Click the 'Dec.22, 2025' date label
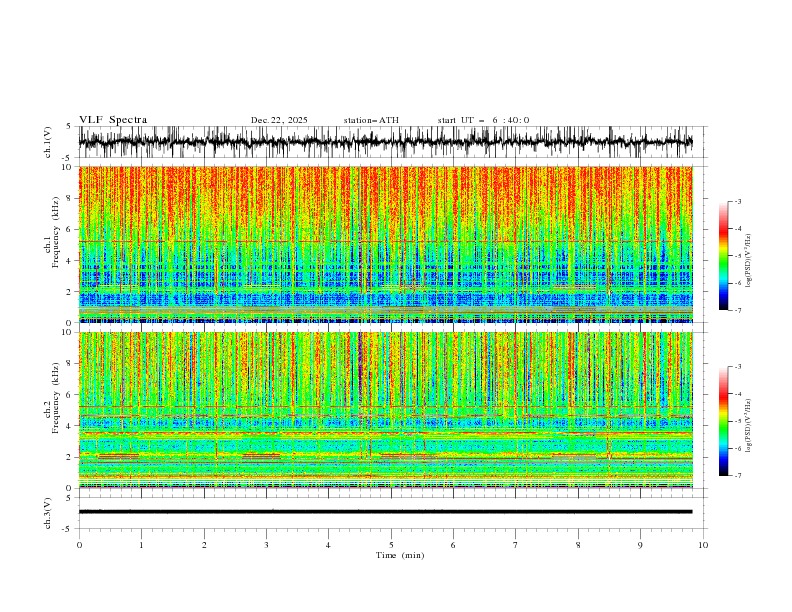This screenshot has width=792, height=612. (279, 120)
